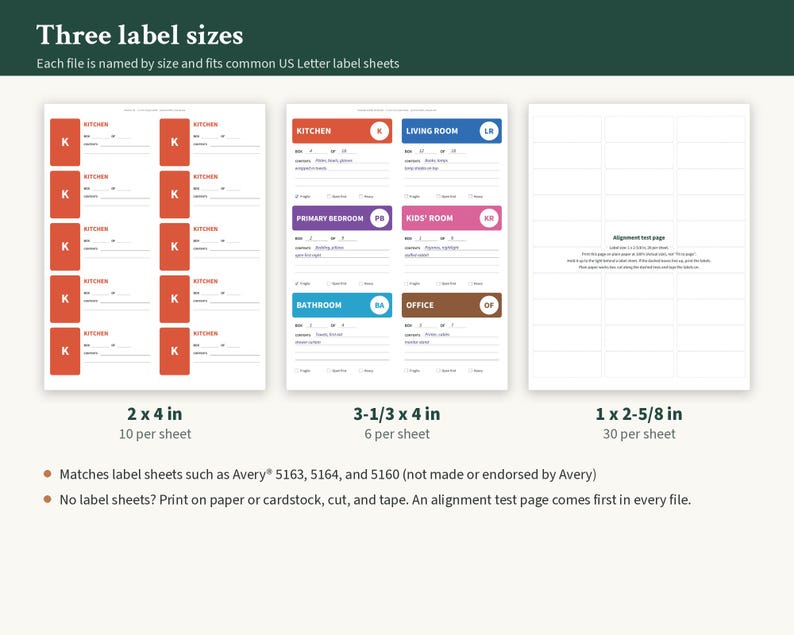Check Heavy on the Office label
This screenshot has width=794, height=635.
pos(470,371)
